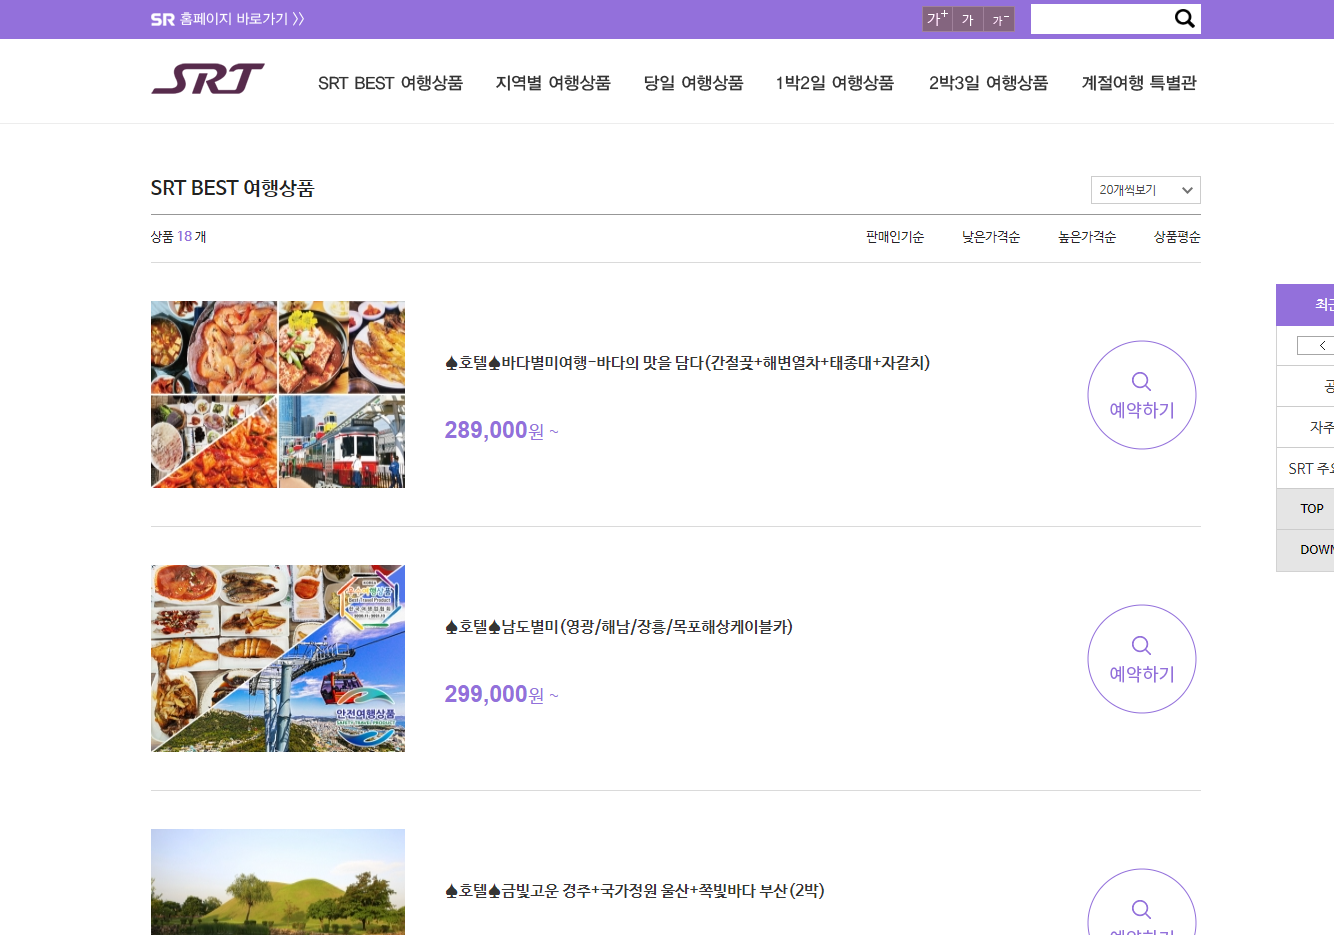1334x935 pixels.
Task: Click the SRT BEST 여행상품 page heading
Action: click(x=232, y=188)
